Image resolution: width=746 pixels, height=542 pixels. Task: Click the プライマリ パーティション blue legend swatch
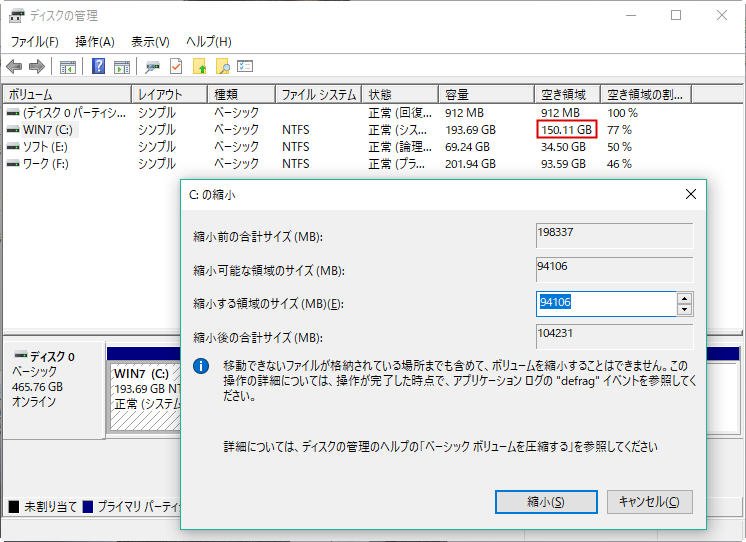[88, 506]
